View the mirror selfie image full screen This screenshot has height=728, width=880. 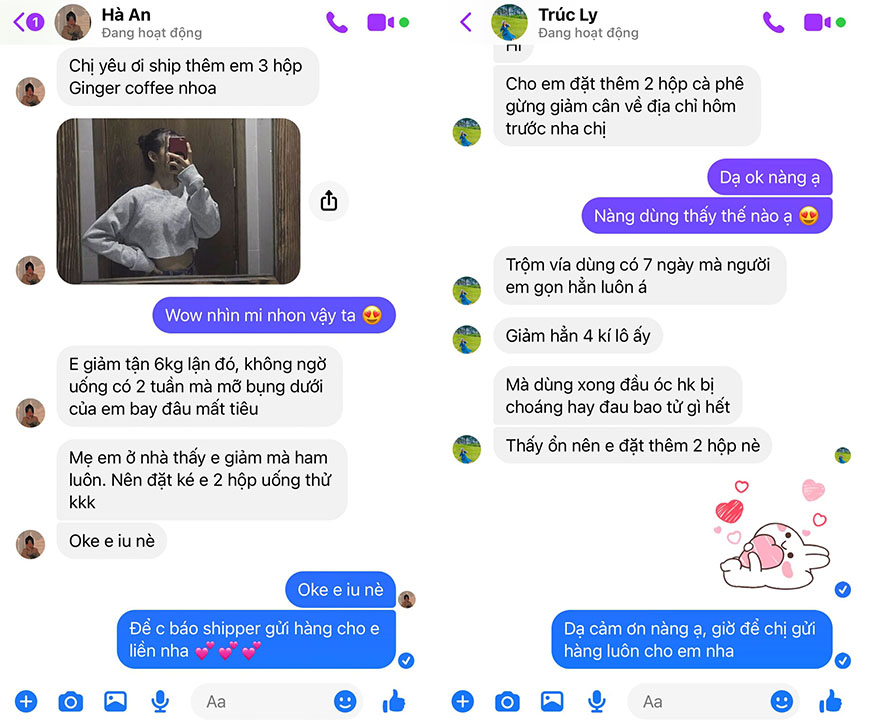[x=178, y=201]
